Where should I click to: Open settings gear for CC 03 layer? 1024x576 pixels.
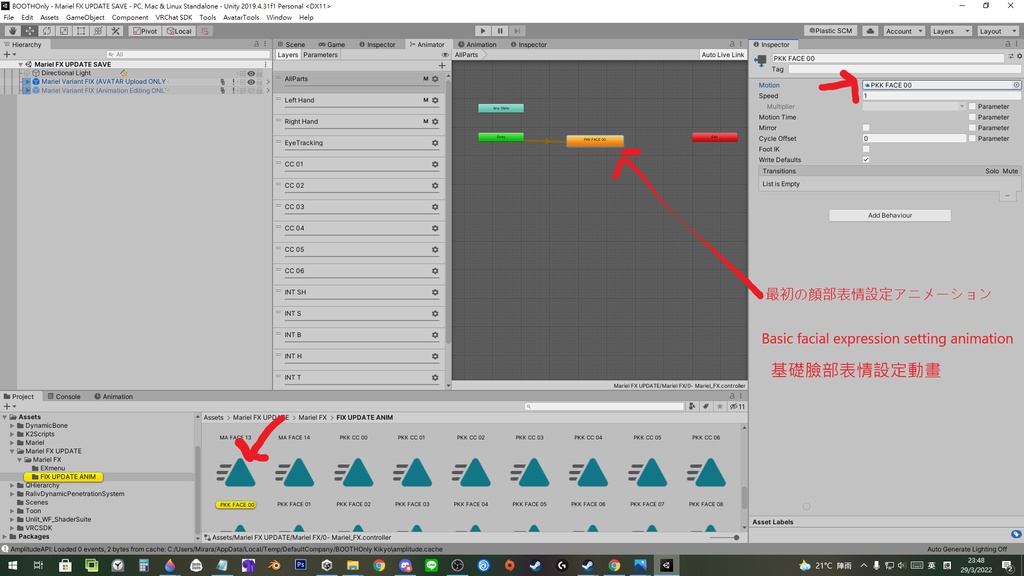tap(435, 207)
